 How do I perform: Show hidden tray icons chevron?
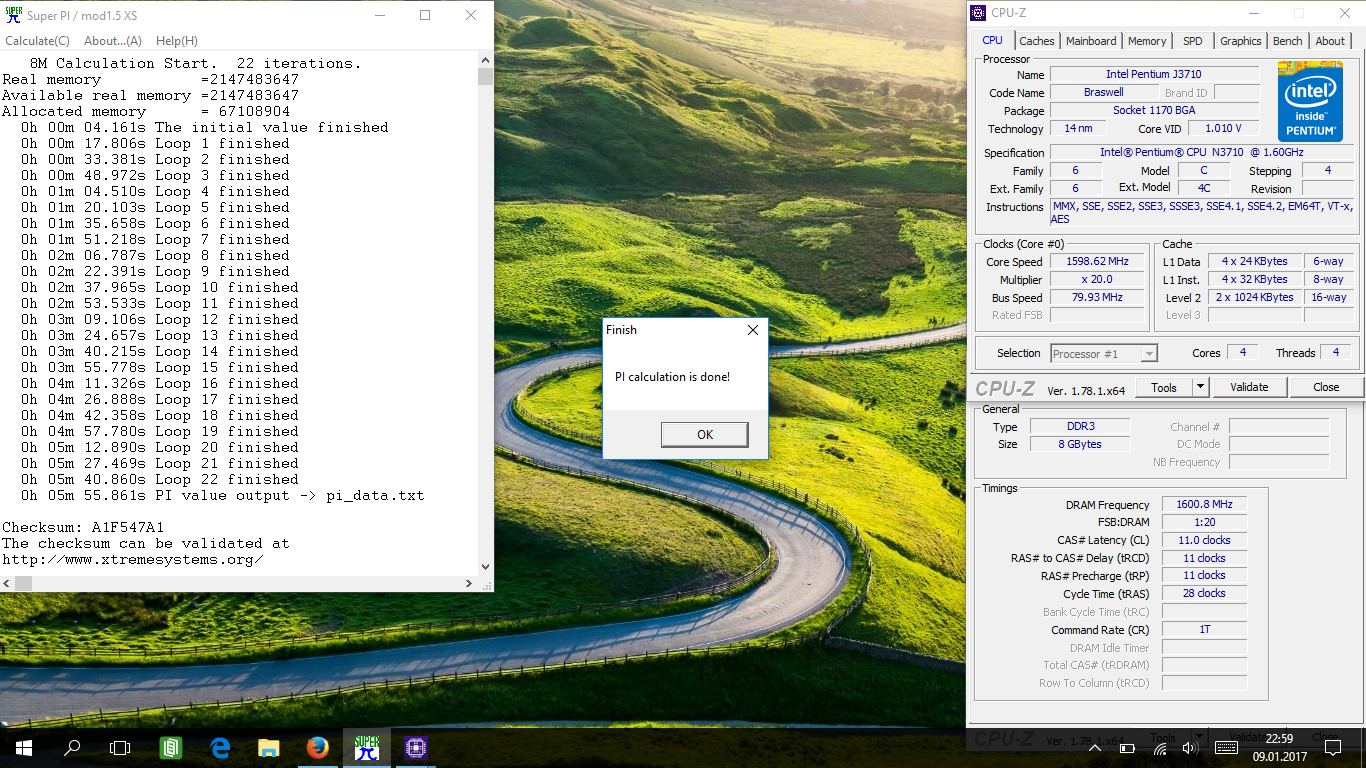[x=1095, y=747]
